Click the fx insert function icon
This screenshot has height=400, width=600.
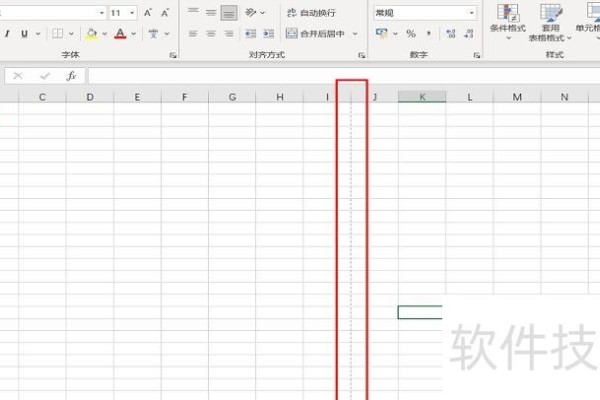[72, 76]
